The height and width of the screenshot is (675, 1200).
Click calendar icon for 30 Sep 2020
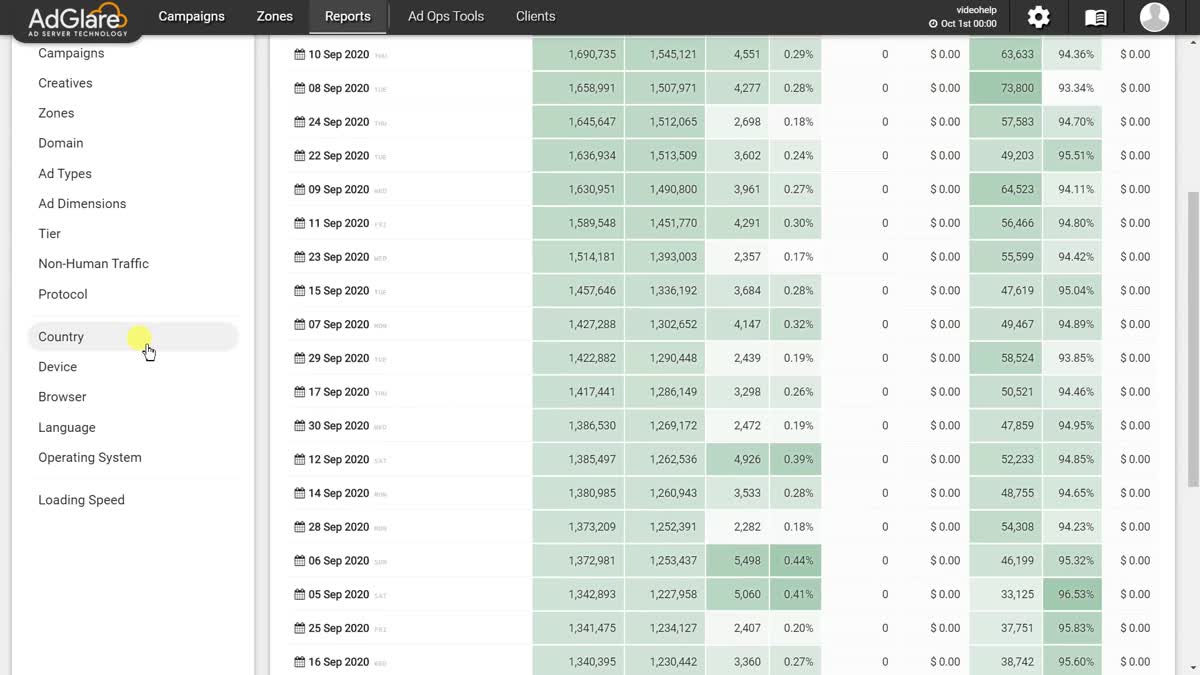click(x=300, y=426)
